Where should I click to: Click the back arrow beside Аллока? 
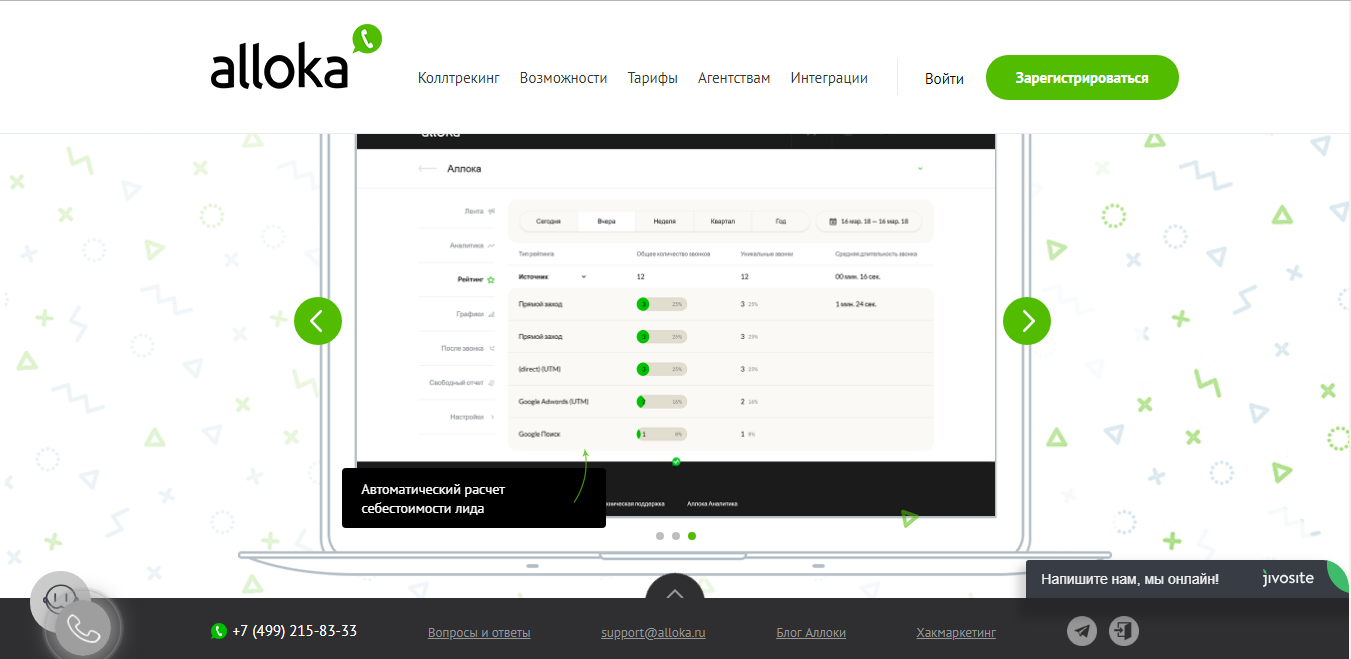click(x=427, y=169)
